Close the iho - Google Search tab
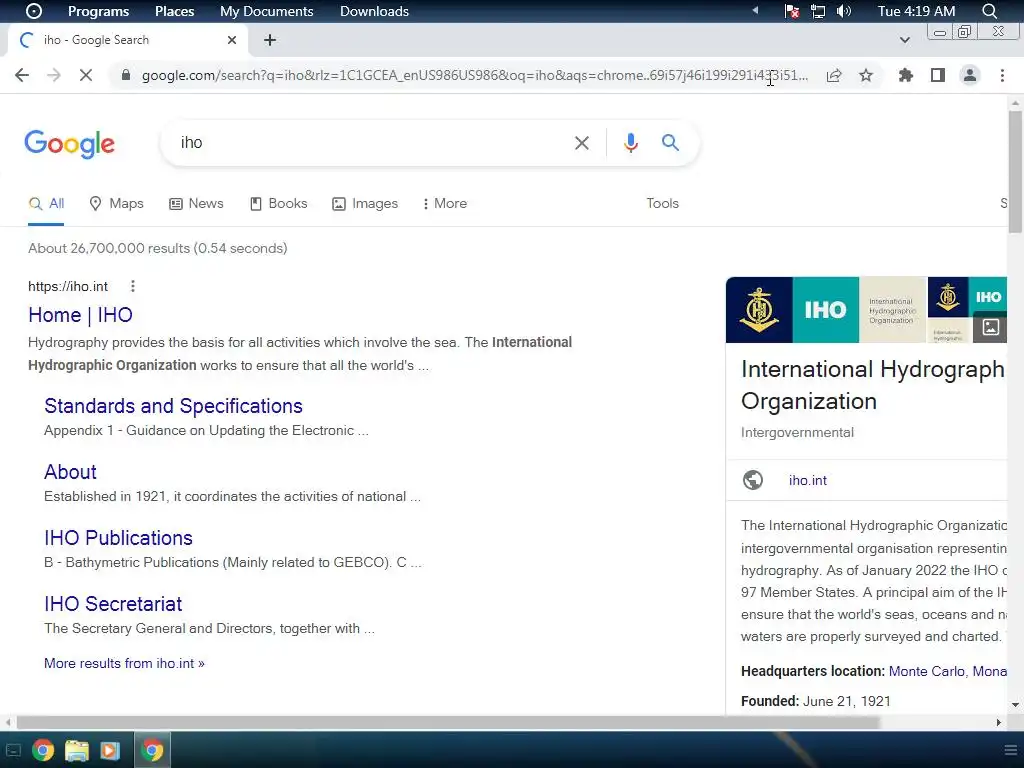This screenshot has width=1024, height=768. pos(232,40)
